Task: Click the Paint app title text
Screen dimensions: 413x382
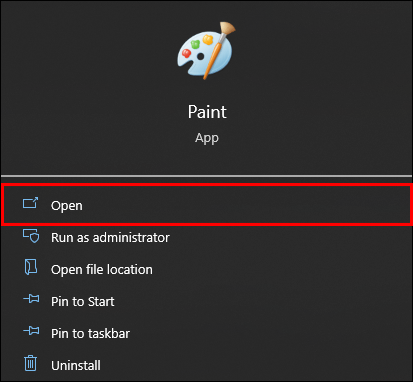Action: tap(207, 112)
